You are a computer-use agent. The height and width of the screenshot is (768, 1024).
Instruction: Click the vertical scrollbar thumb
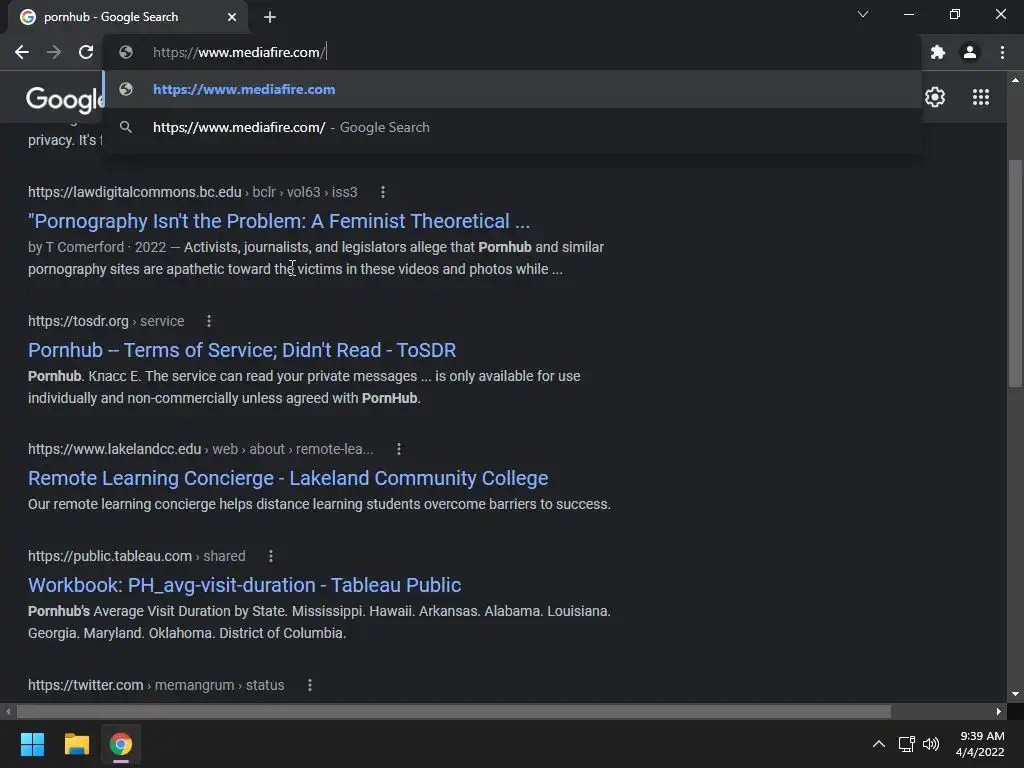pos(1015,273)
